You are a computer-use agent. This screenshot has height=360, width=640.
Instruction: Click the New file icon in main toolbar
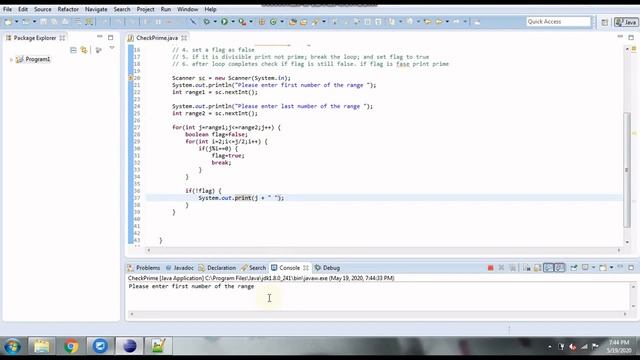pos(8,22)
